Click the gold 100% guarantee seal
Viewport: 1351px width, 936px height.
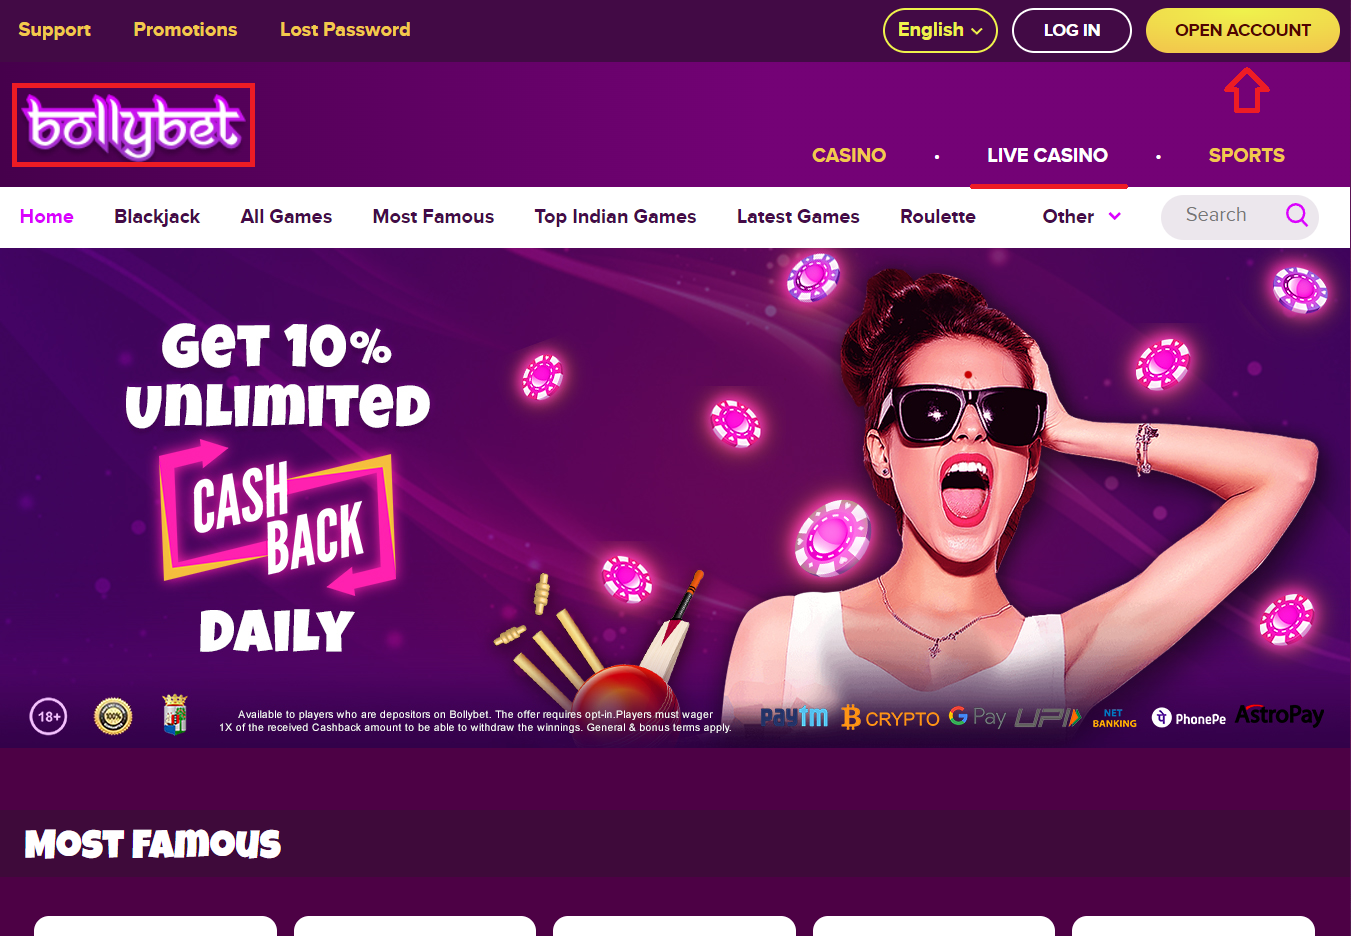(x=113, y=716)
